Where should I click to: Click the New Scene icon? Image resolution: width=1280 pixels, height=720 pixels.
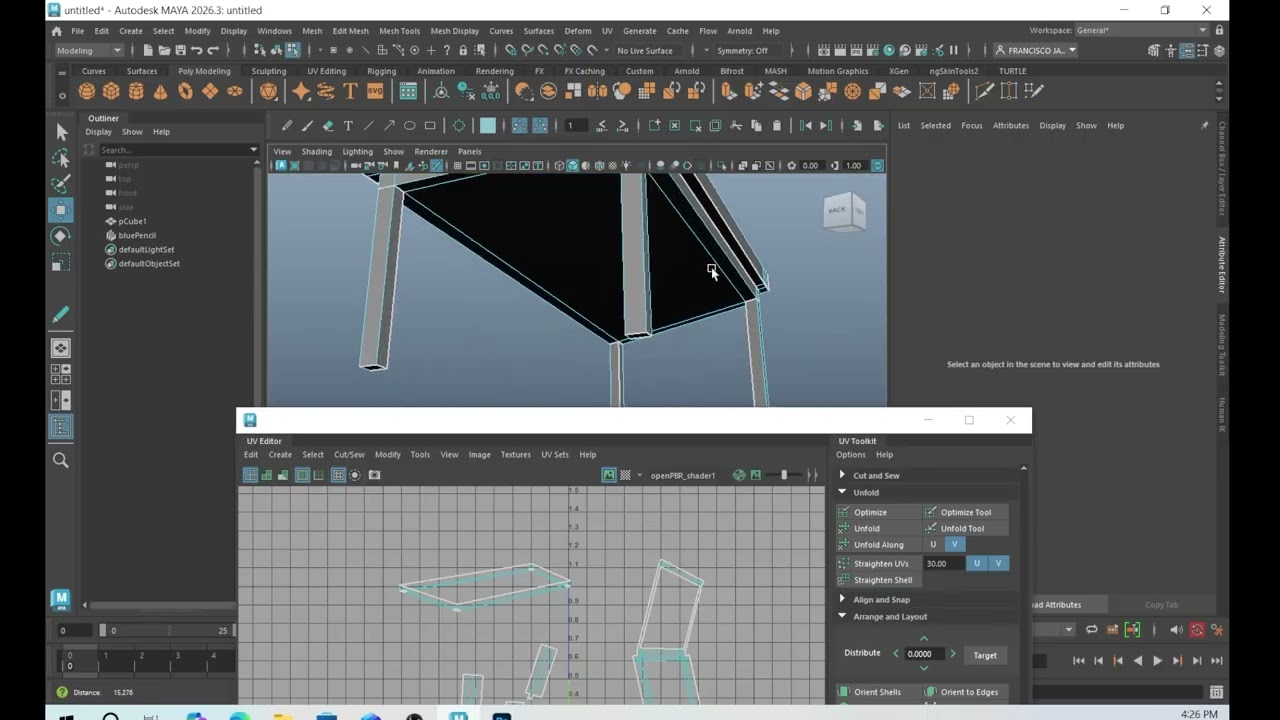coord(148,50)
